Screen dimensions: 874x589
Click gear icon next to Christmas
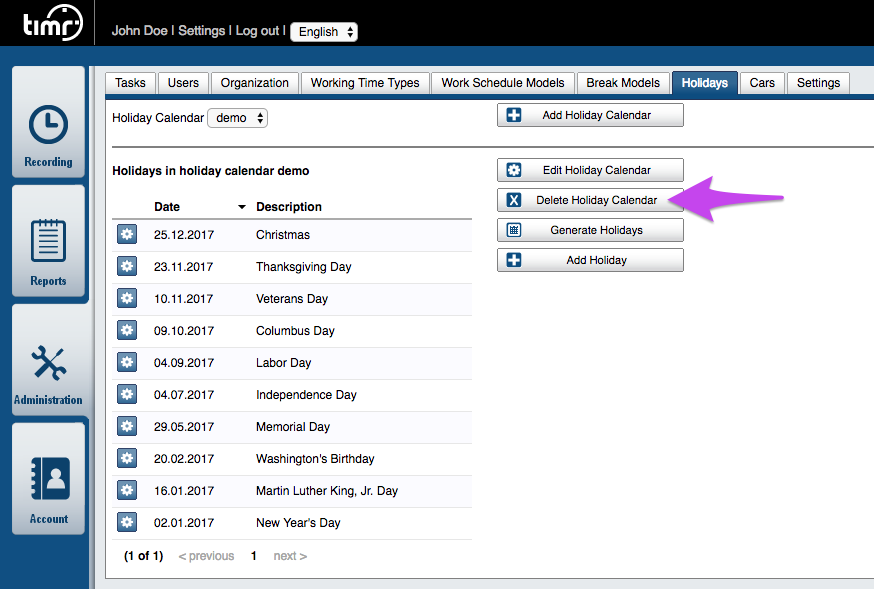pyautogui.click(x=126, y=235)
